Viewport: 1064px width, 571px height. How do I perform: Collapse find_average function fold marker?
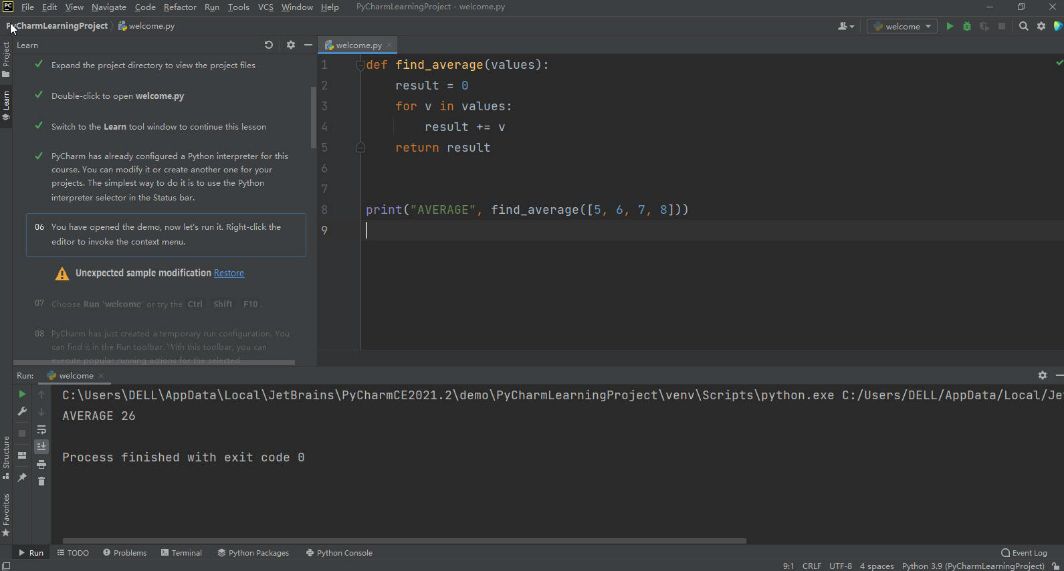tap(360, 65)
